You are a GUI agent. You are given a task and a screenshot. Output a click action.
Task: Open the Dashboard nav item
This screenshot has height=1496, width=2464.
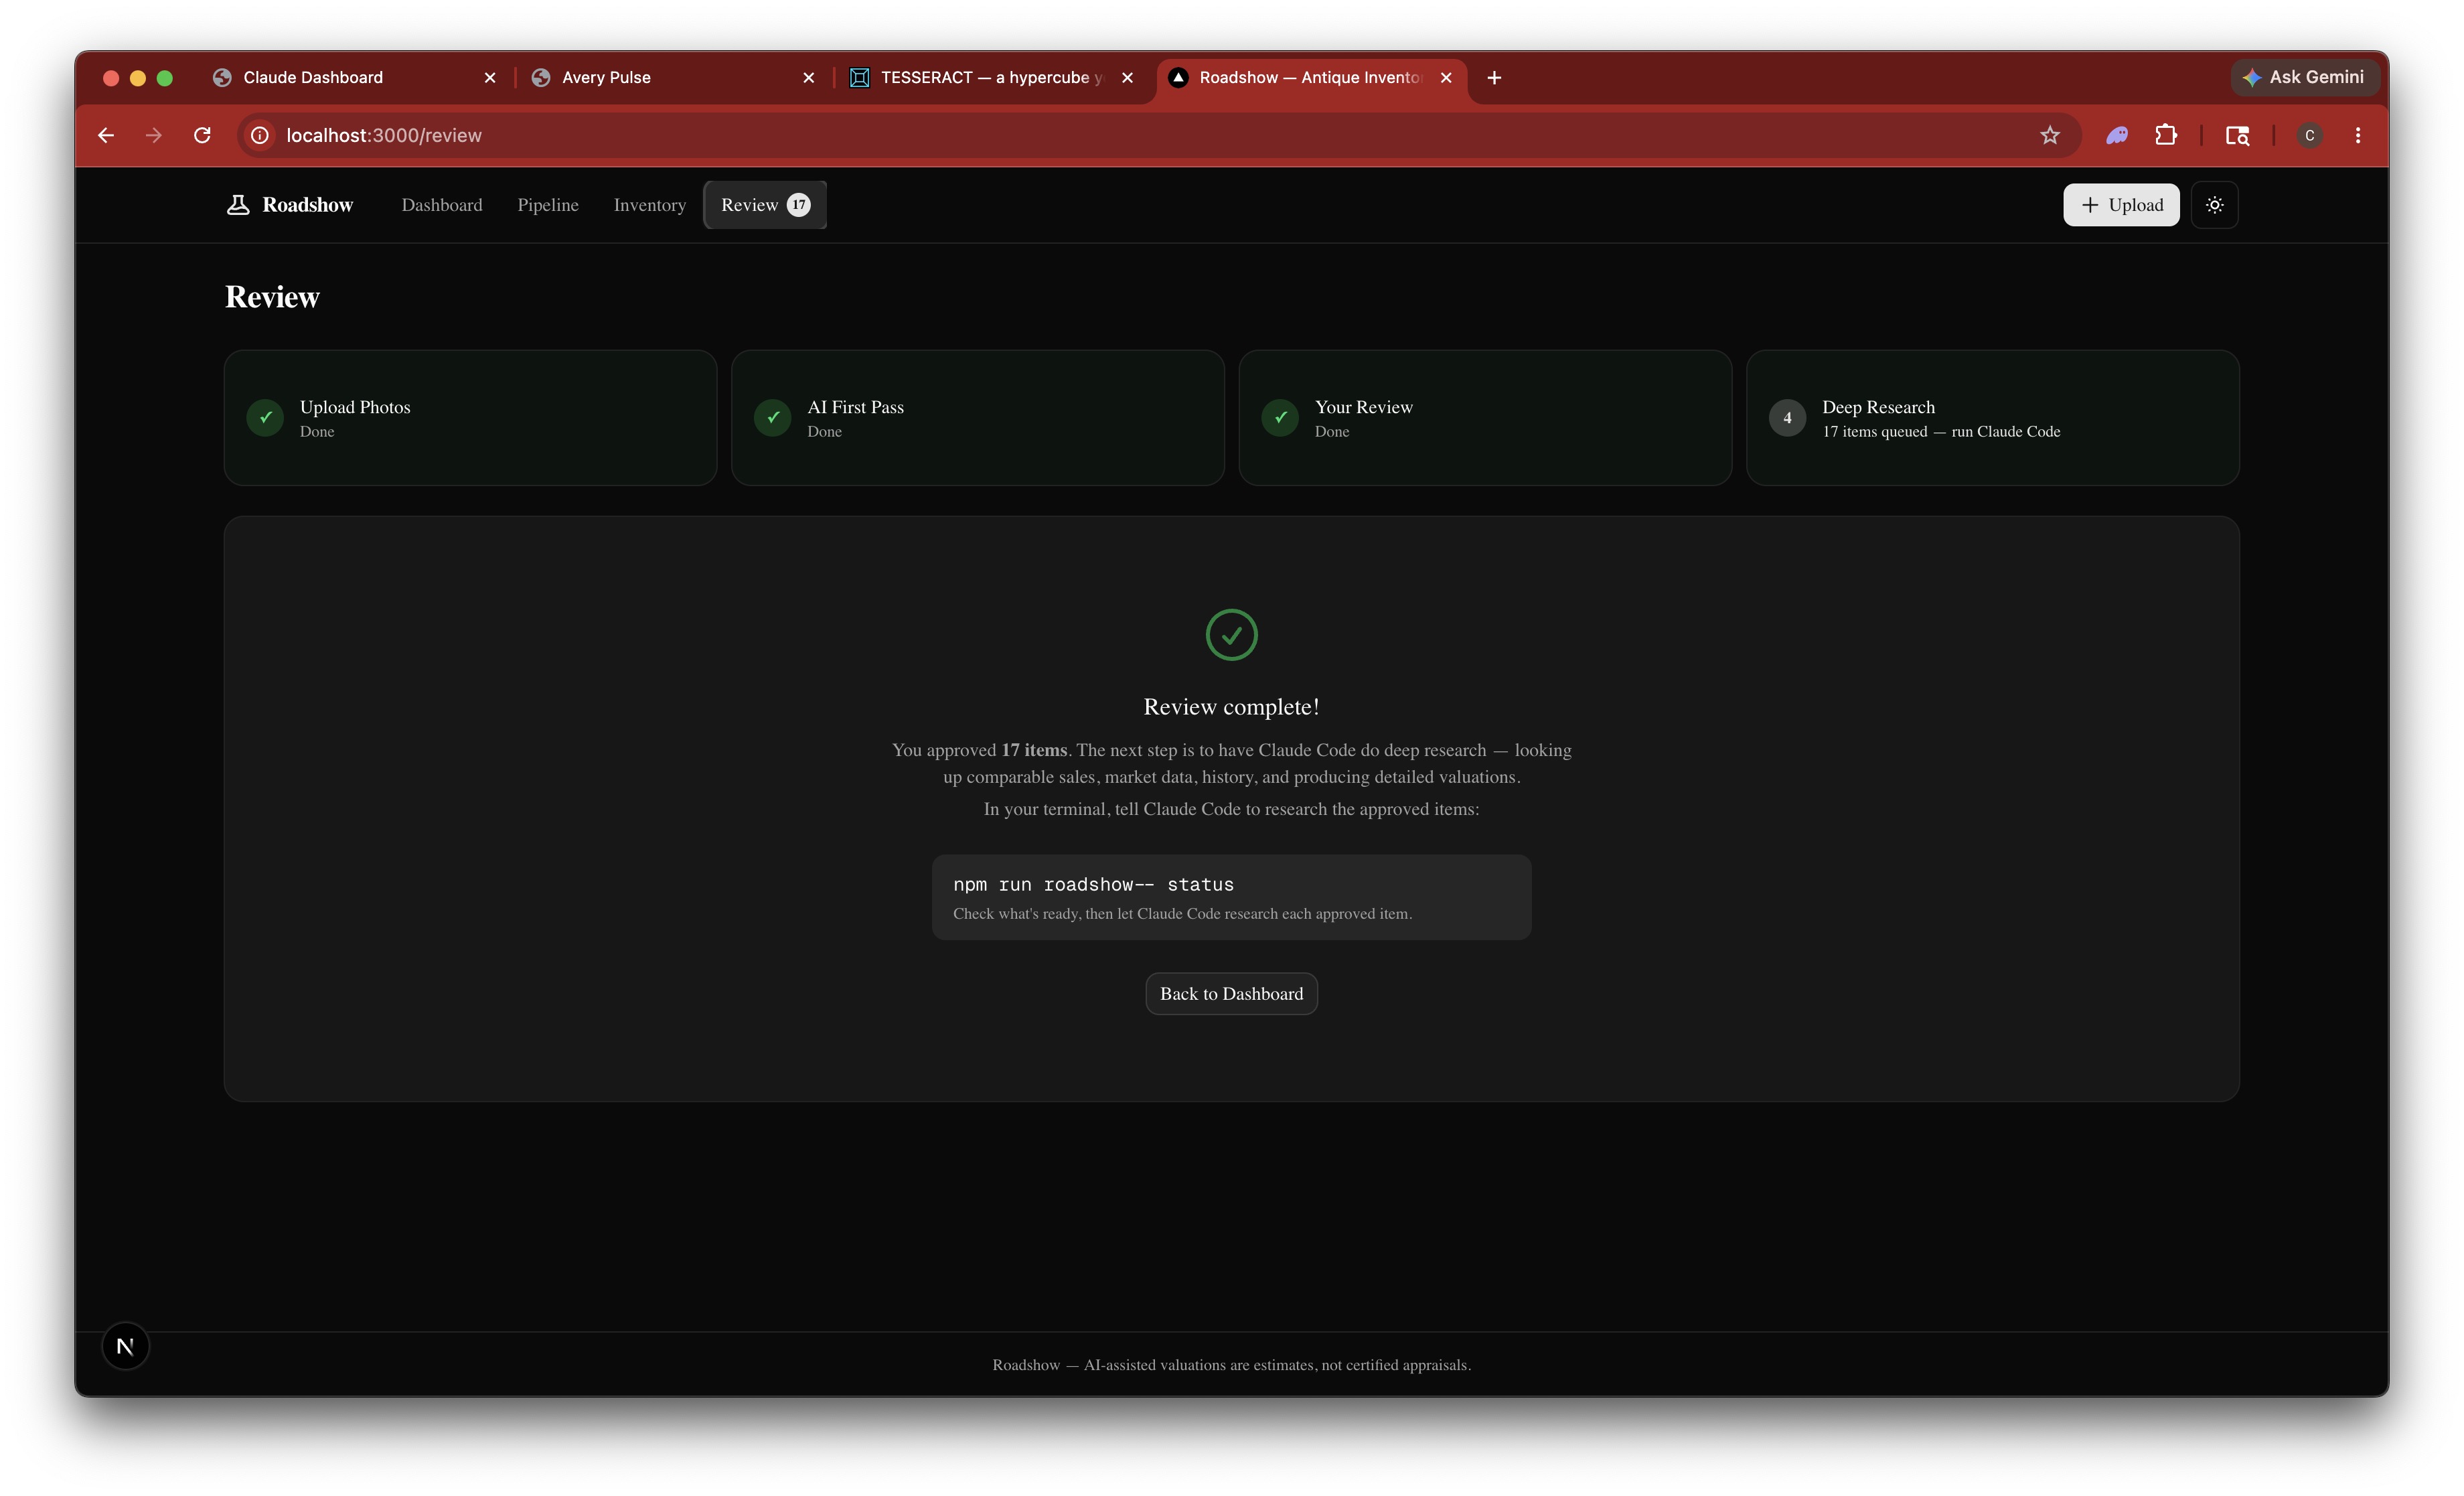click(x=442, y=205)
